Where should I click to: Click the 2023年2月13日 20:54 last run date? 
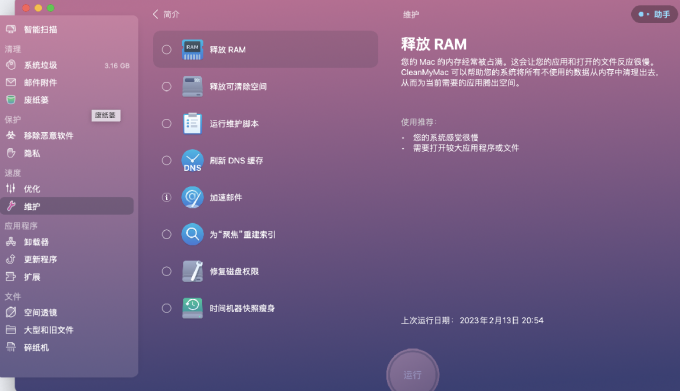tap(501, 320)
